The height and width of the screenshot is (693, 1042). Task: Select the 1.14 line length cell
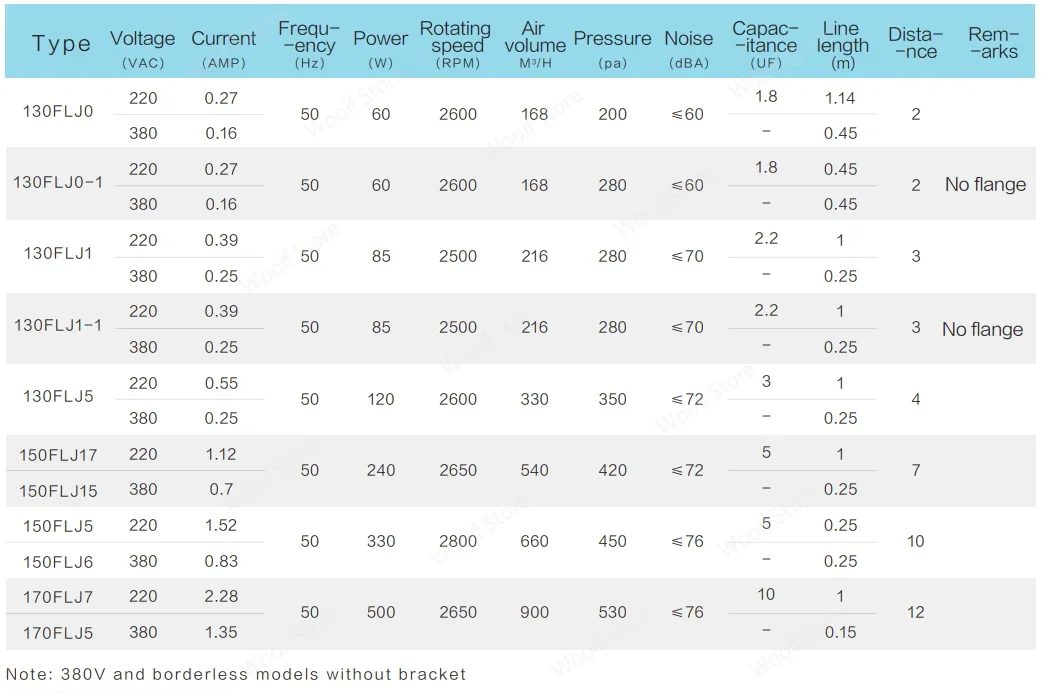[840, 98]
